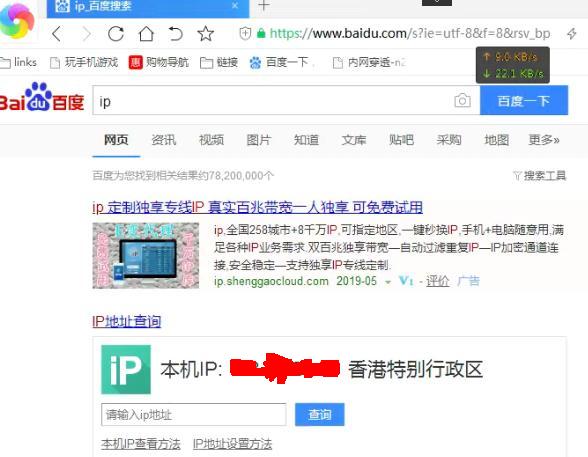Click the forward navigation arrow
This screenshot has width=588, height=457.
point(87,34)
